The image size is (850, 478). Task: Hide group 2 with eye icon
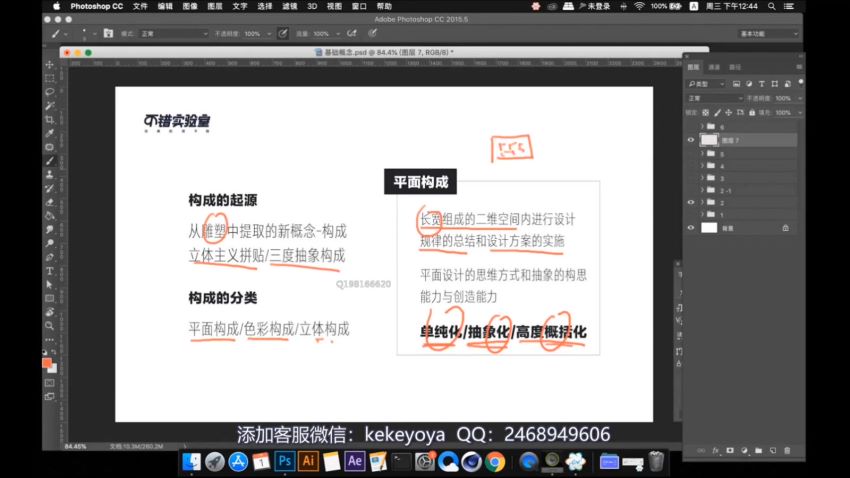click(691, 202)
